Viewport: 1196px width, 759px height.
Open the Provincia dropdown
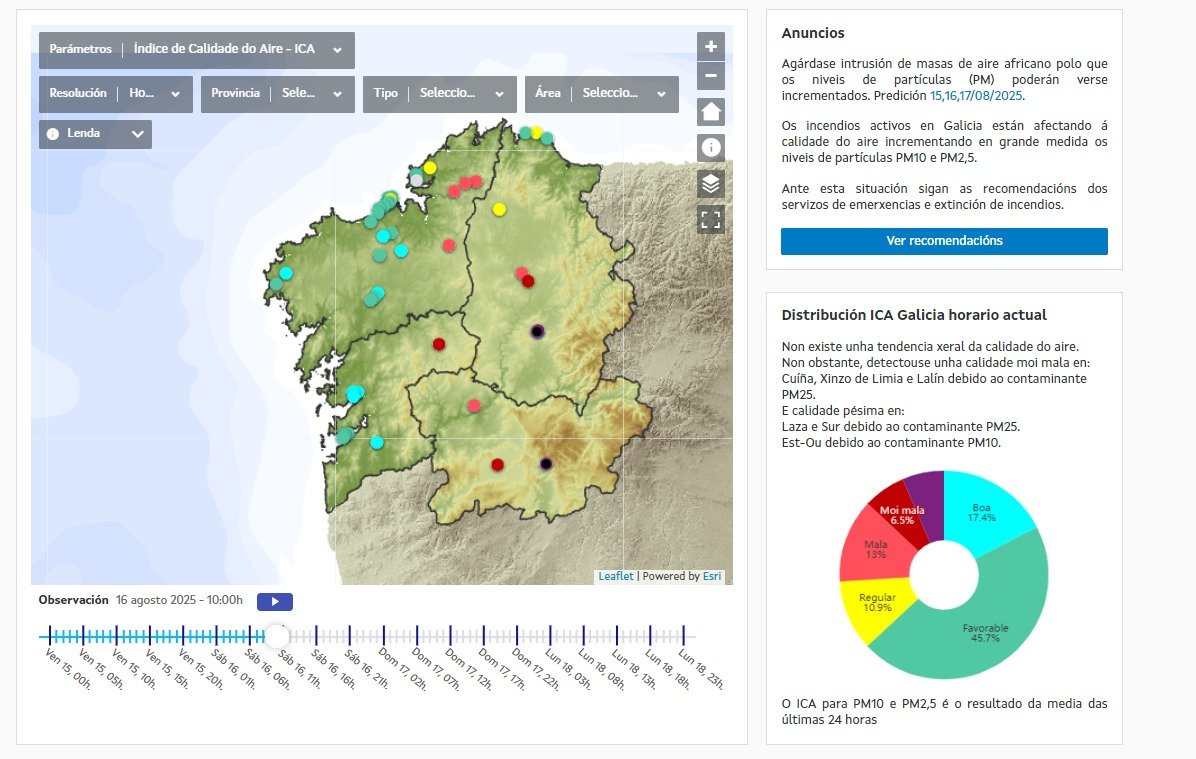338,93
